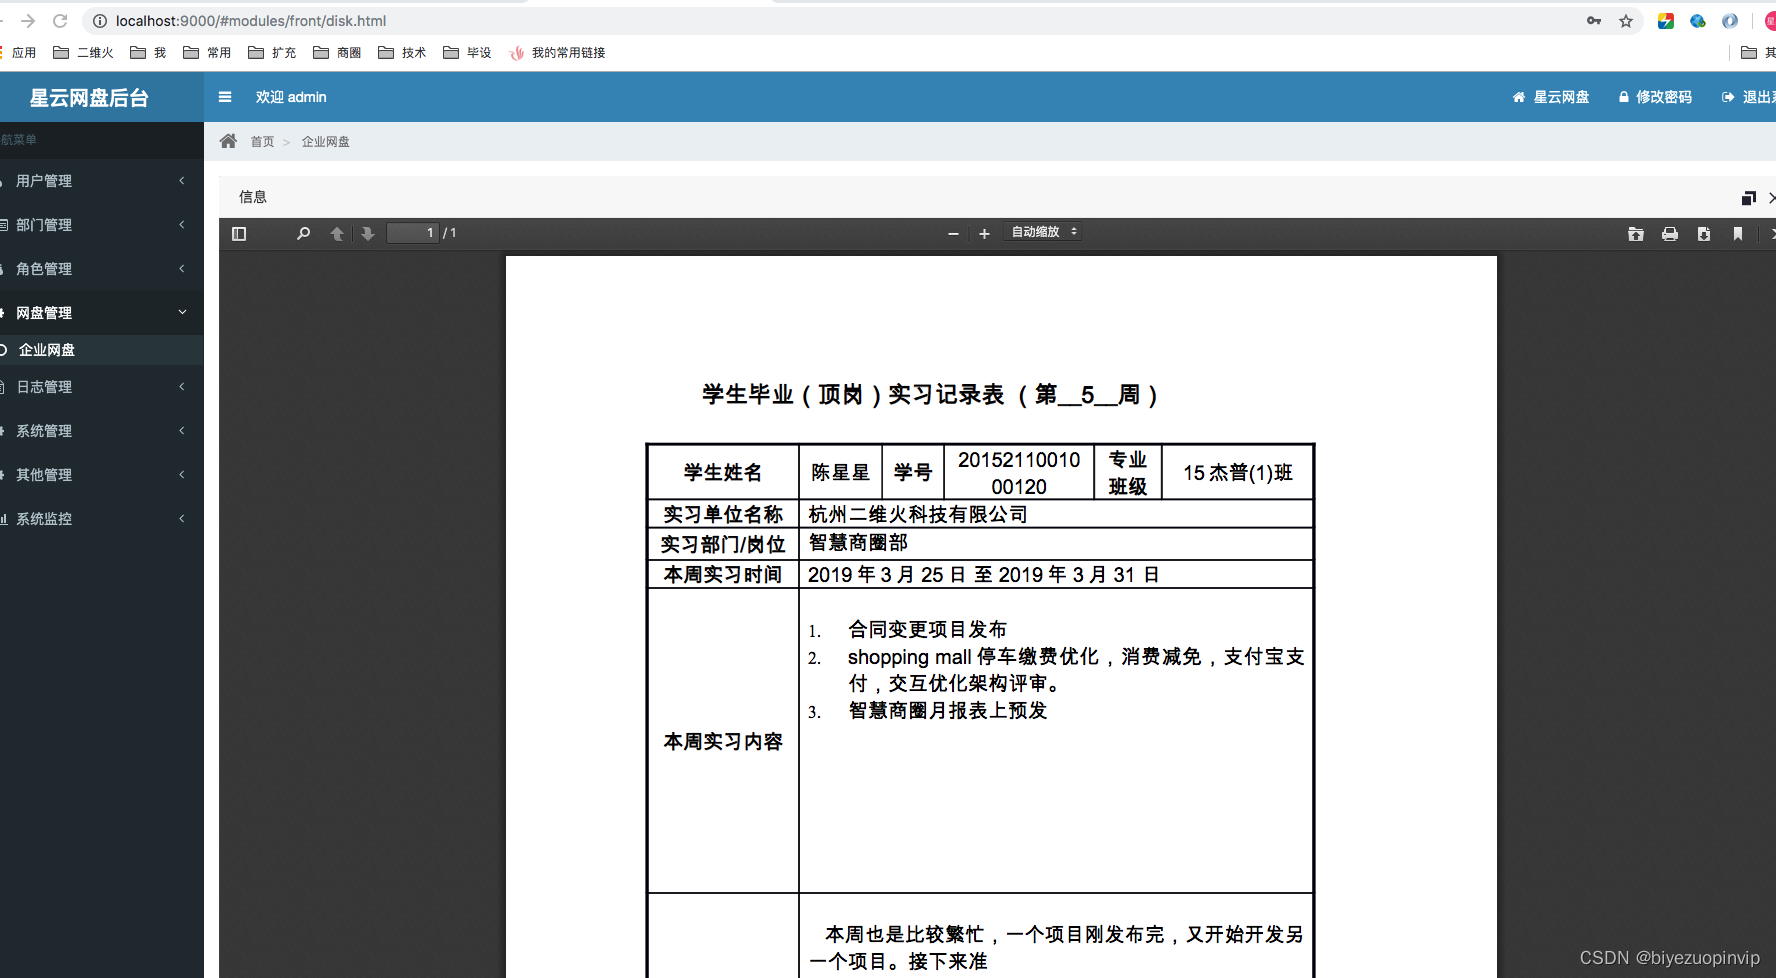Image resolution: width=1776 pixels, height=978 pixels.
Task: Open the 技术 bookmarks folder
Action: (402, 53)
